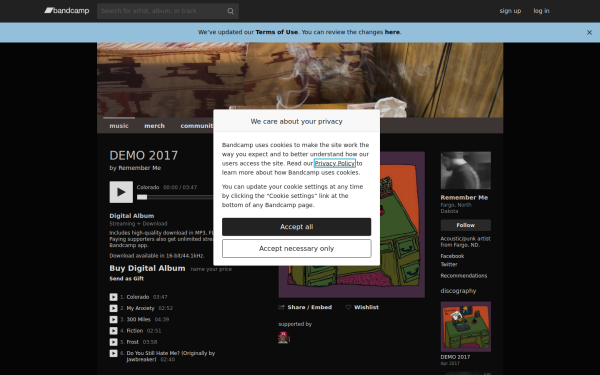This screenshot has width=600, height=375.
Task: Click Buy Digital Album
Action: 147,268
